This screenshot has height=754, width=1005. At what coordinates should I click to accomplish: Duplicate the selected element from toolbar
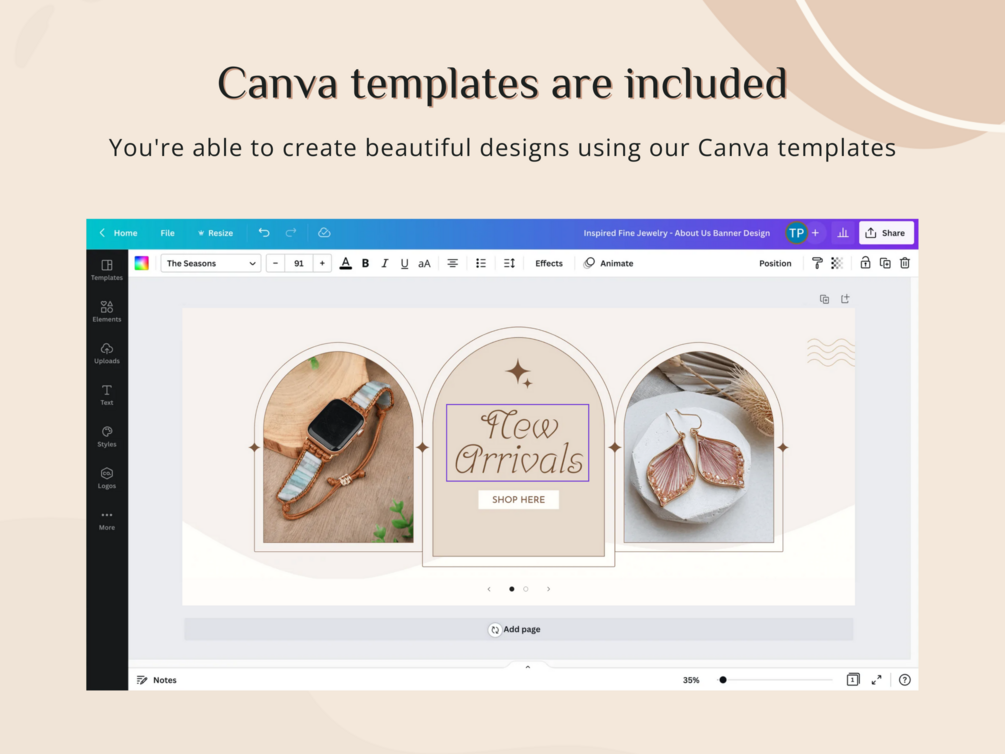click(x=885, y=263)
